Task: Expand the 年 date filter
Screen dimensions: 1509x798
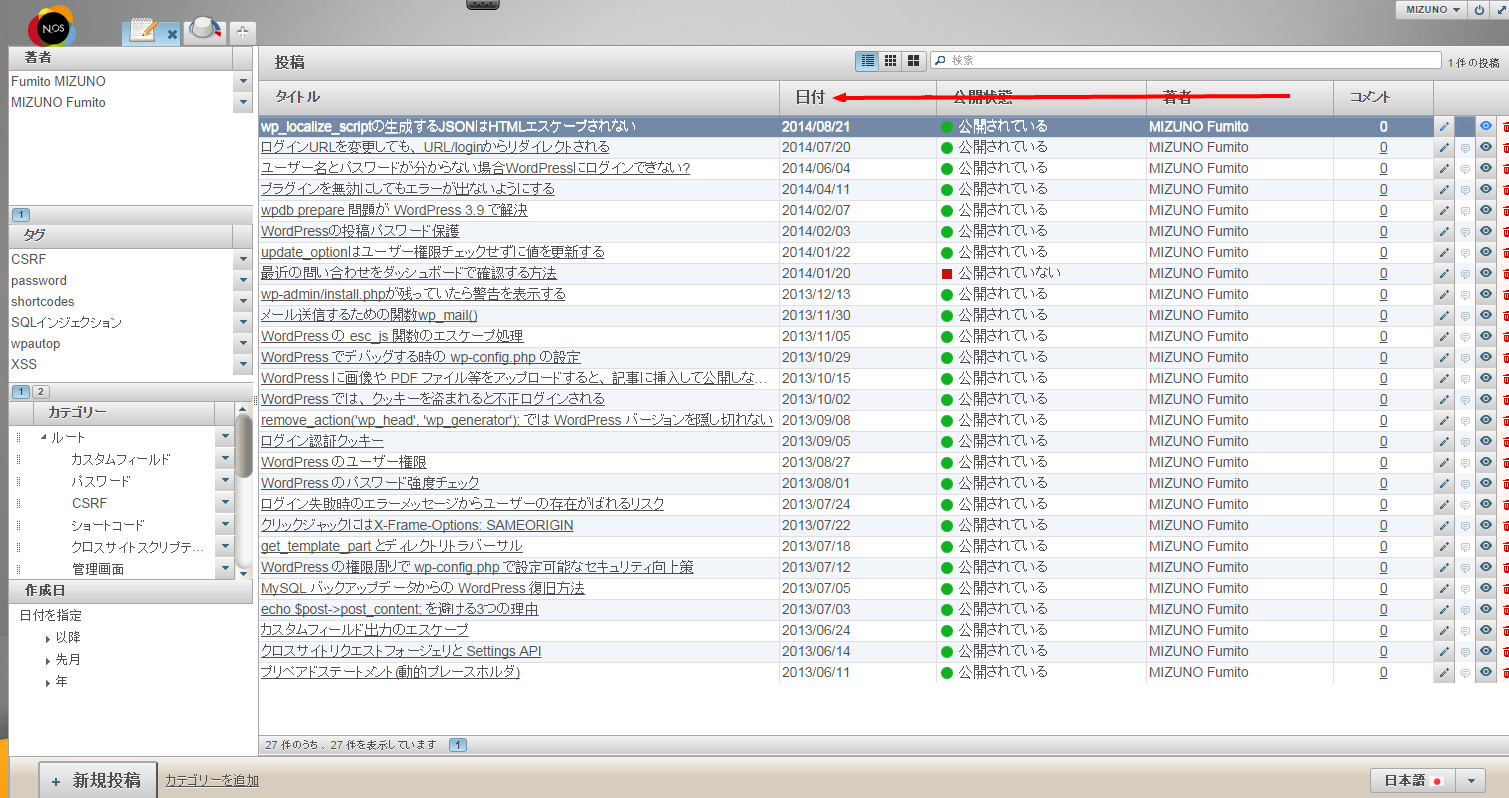Action: click(x=48, y=682)
